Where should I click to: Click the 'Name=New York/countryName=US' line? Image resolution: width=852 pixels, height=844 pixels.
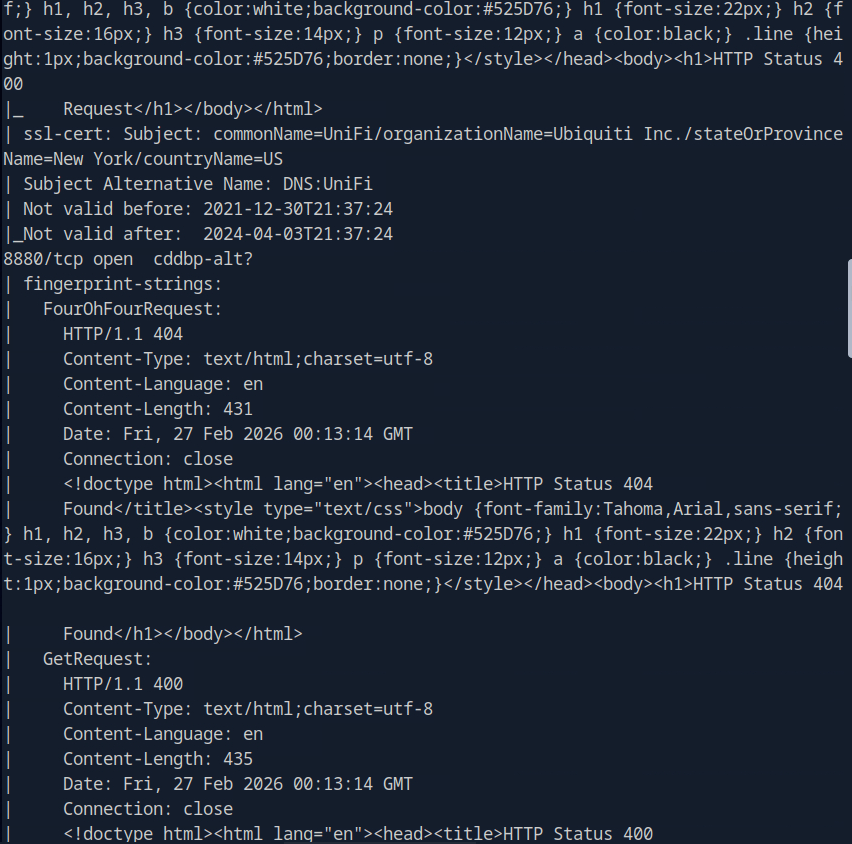click(x=143, y=159)
